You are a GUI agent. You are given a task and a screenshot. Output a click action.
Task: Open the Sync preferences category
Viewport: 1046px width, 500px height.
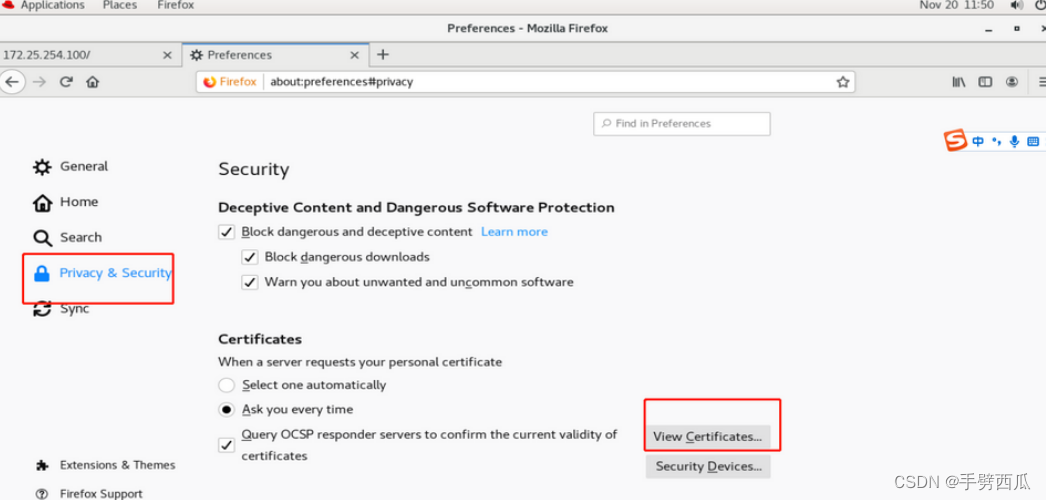61,309
